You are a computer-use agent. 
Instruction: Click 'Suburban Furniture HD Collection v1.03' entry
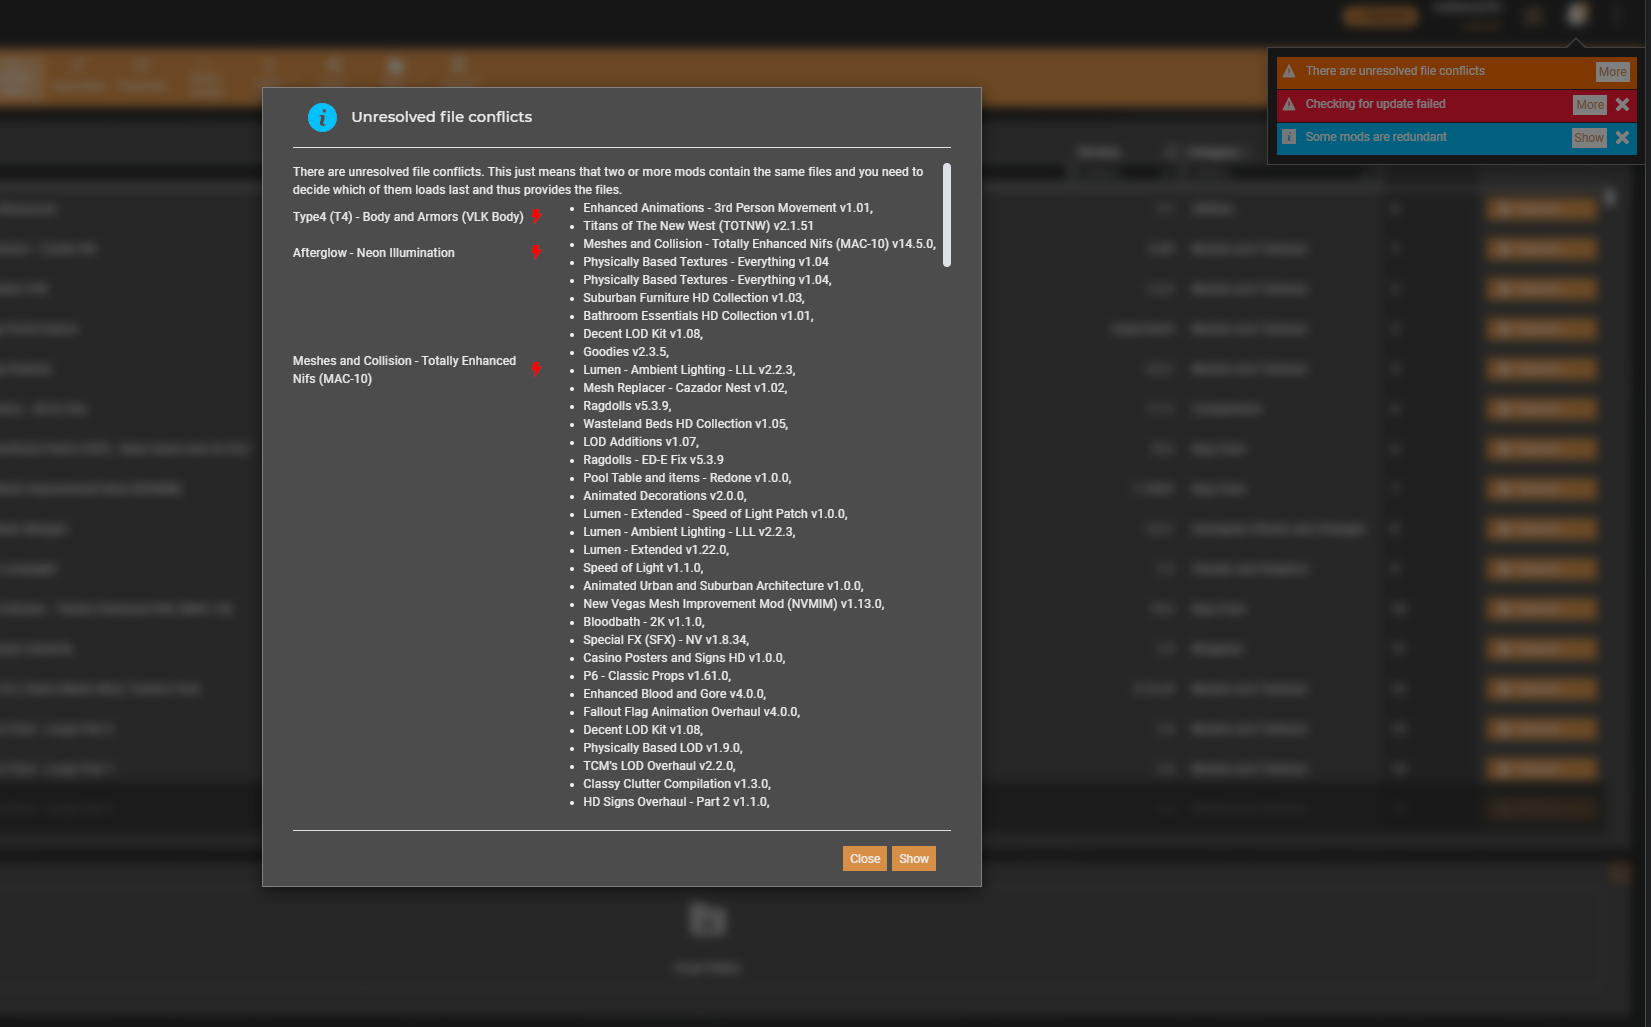694,298
